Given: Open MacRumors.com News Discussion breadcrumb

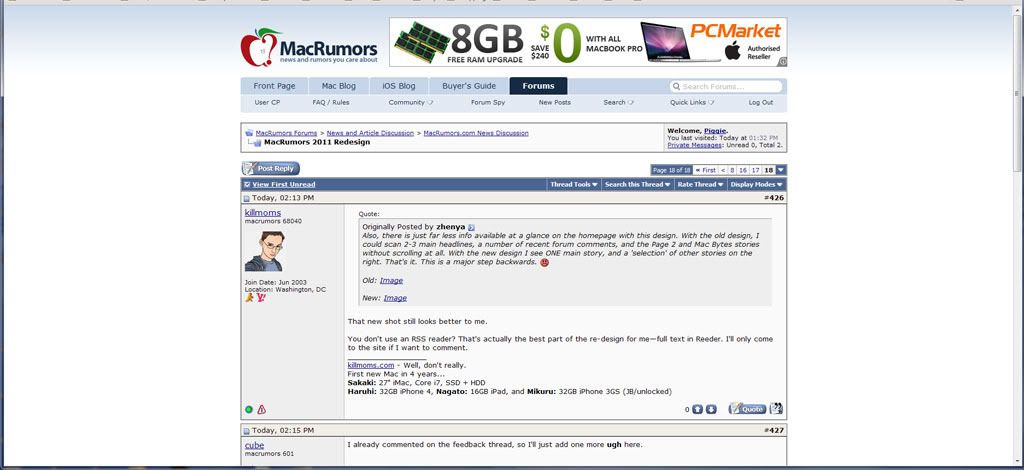Looking at the screenshot, I should coord(476,133).
